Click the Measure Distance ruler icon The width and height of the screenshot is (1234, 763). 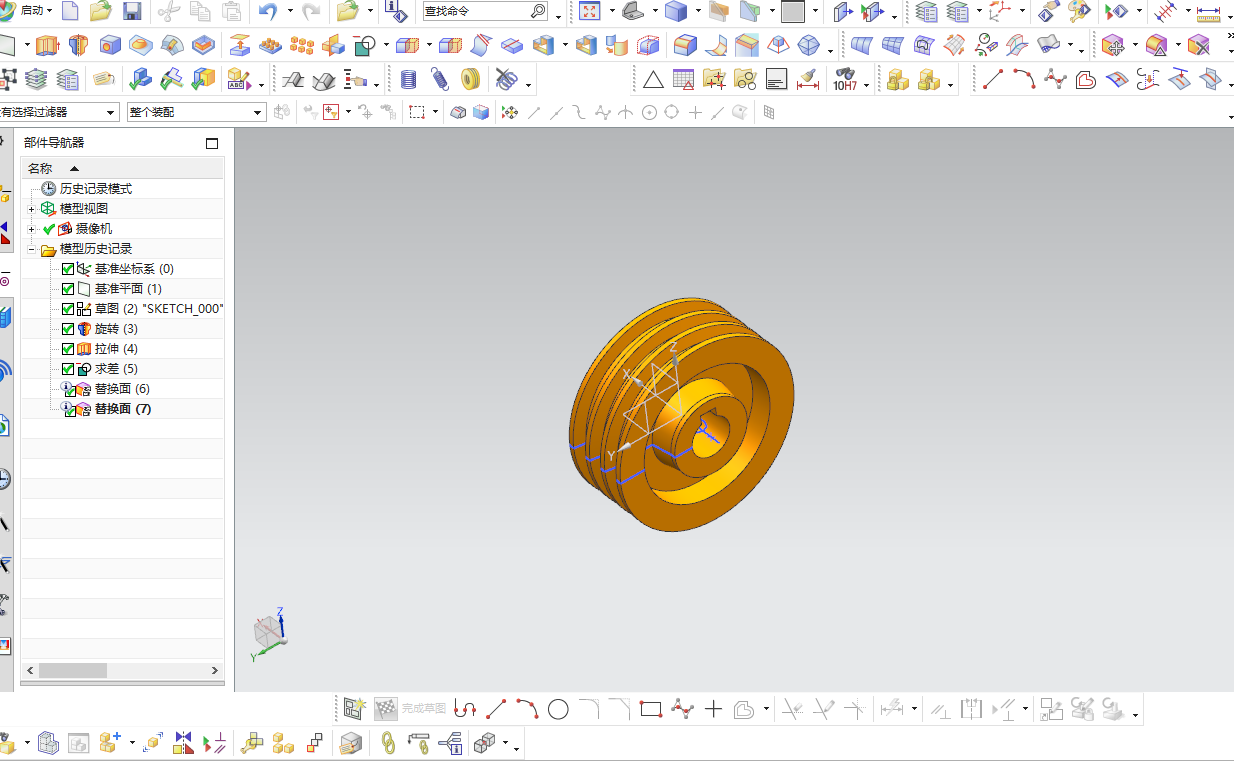(x=1208, y=13)
